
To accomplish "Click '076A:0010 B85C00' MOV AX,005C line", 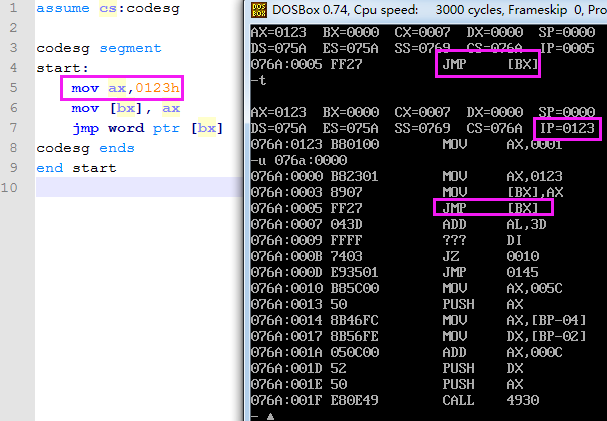I will click(x=407, y=288).
